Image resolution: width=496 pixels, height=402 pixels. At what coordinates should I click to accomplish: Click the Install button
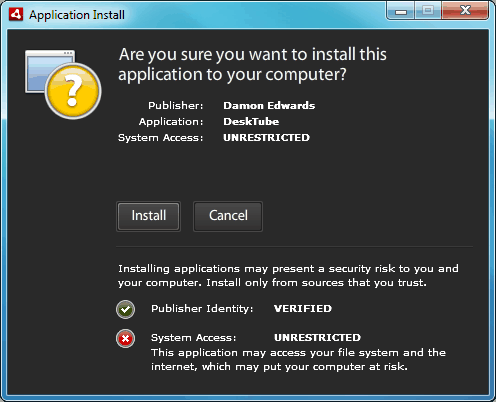click(149, 216)
